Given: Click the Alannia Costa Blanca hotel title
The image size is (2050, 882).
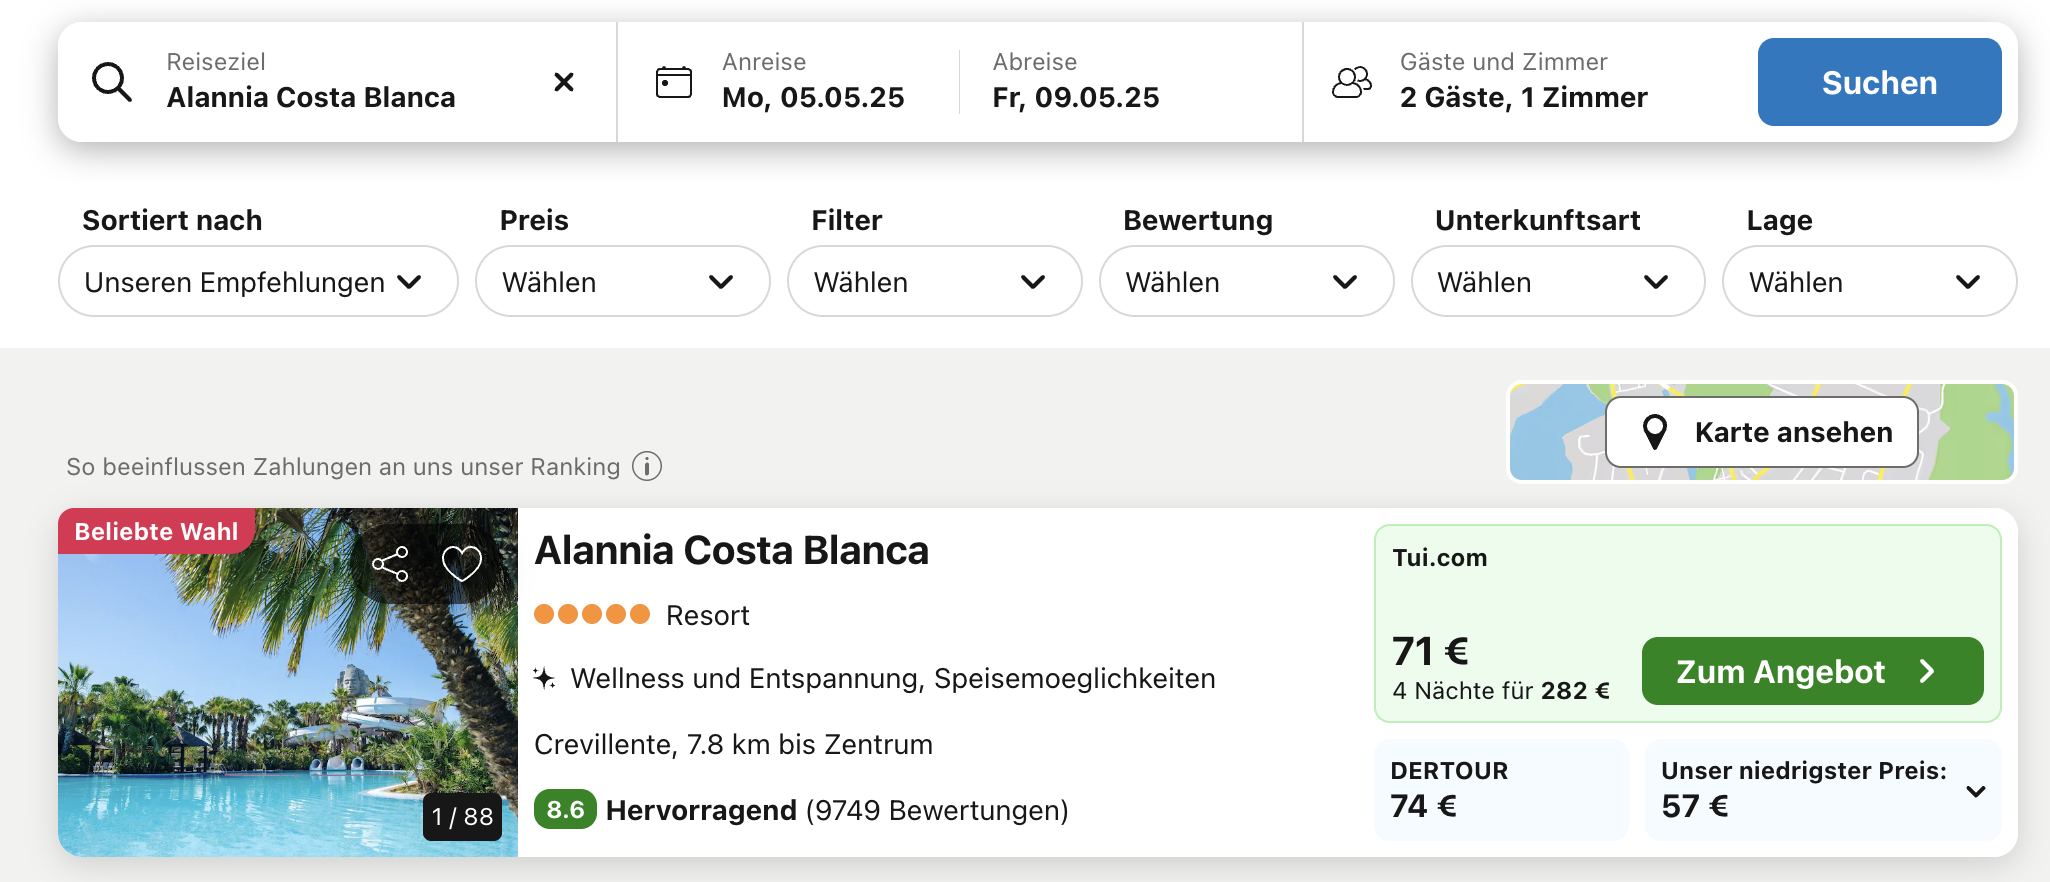Looking at the screenshot, I should [x=731, y=551].
